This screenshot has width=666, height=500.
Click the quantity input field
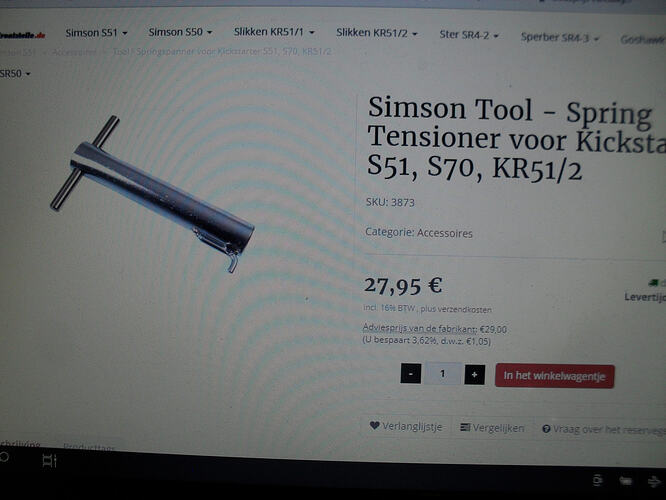pos(443,374)
